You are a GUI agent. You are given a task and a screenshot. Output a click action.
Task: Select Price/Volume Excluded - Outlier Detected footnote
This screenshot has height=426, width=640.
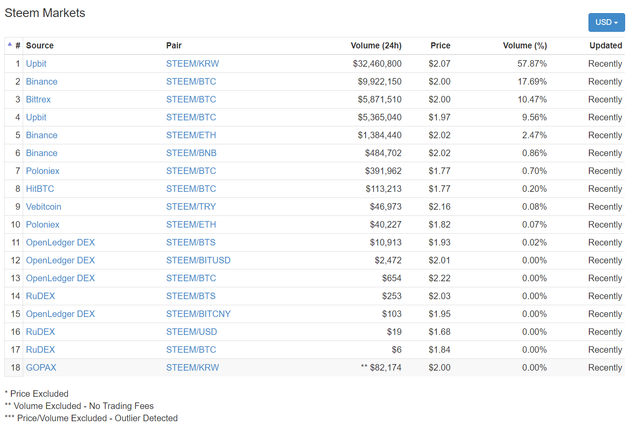point(91,418)
